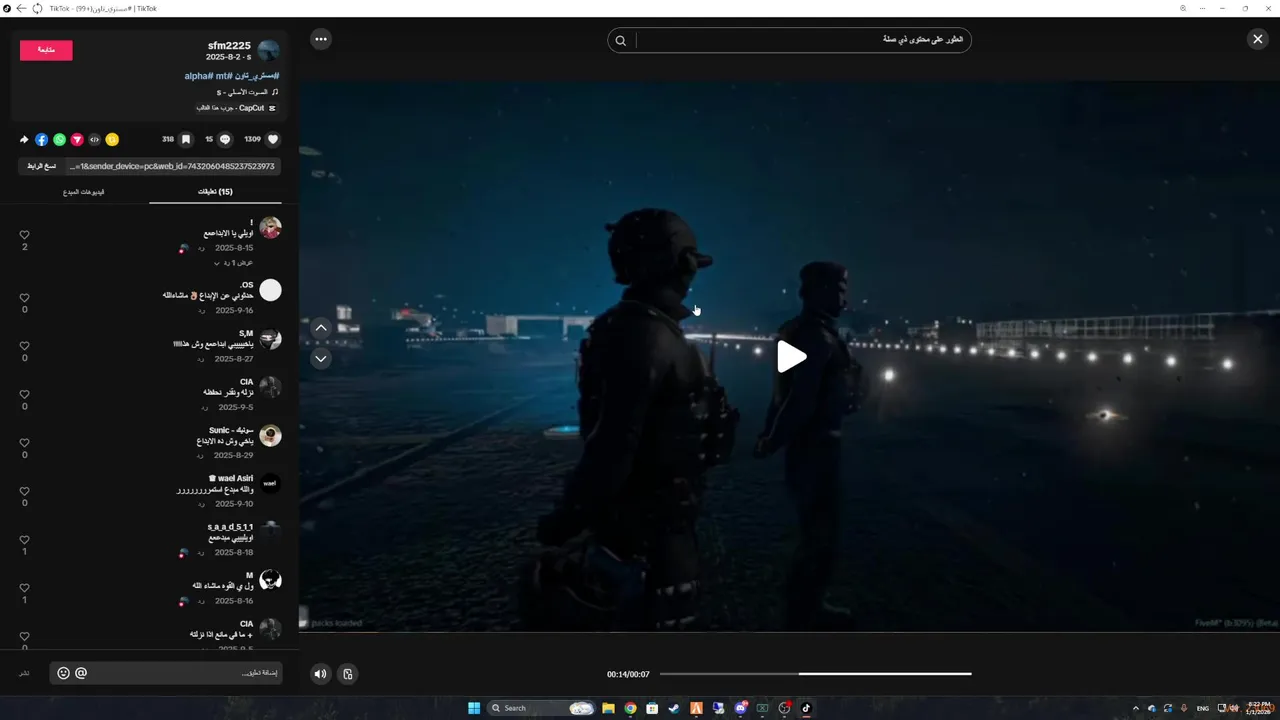The image size is (1280, 720).
Task: Open Discord from the taskbar
Action: 740,708
